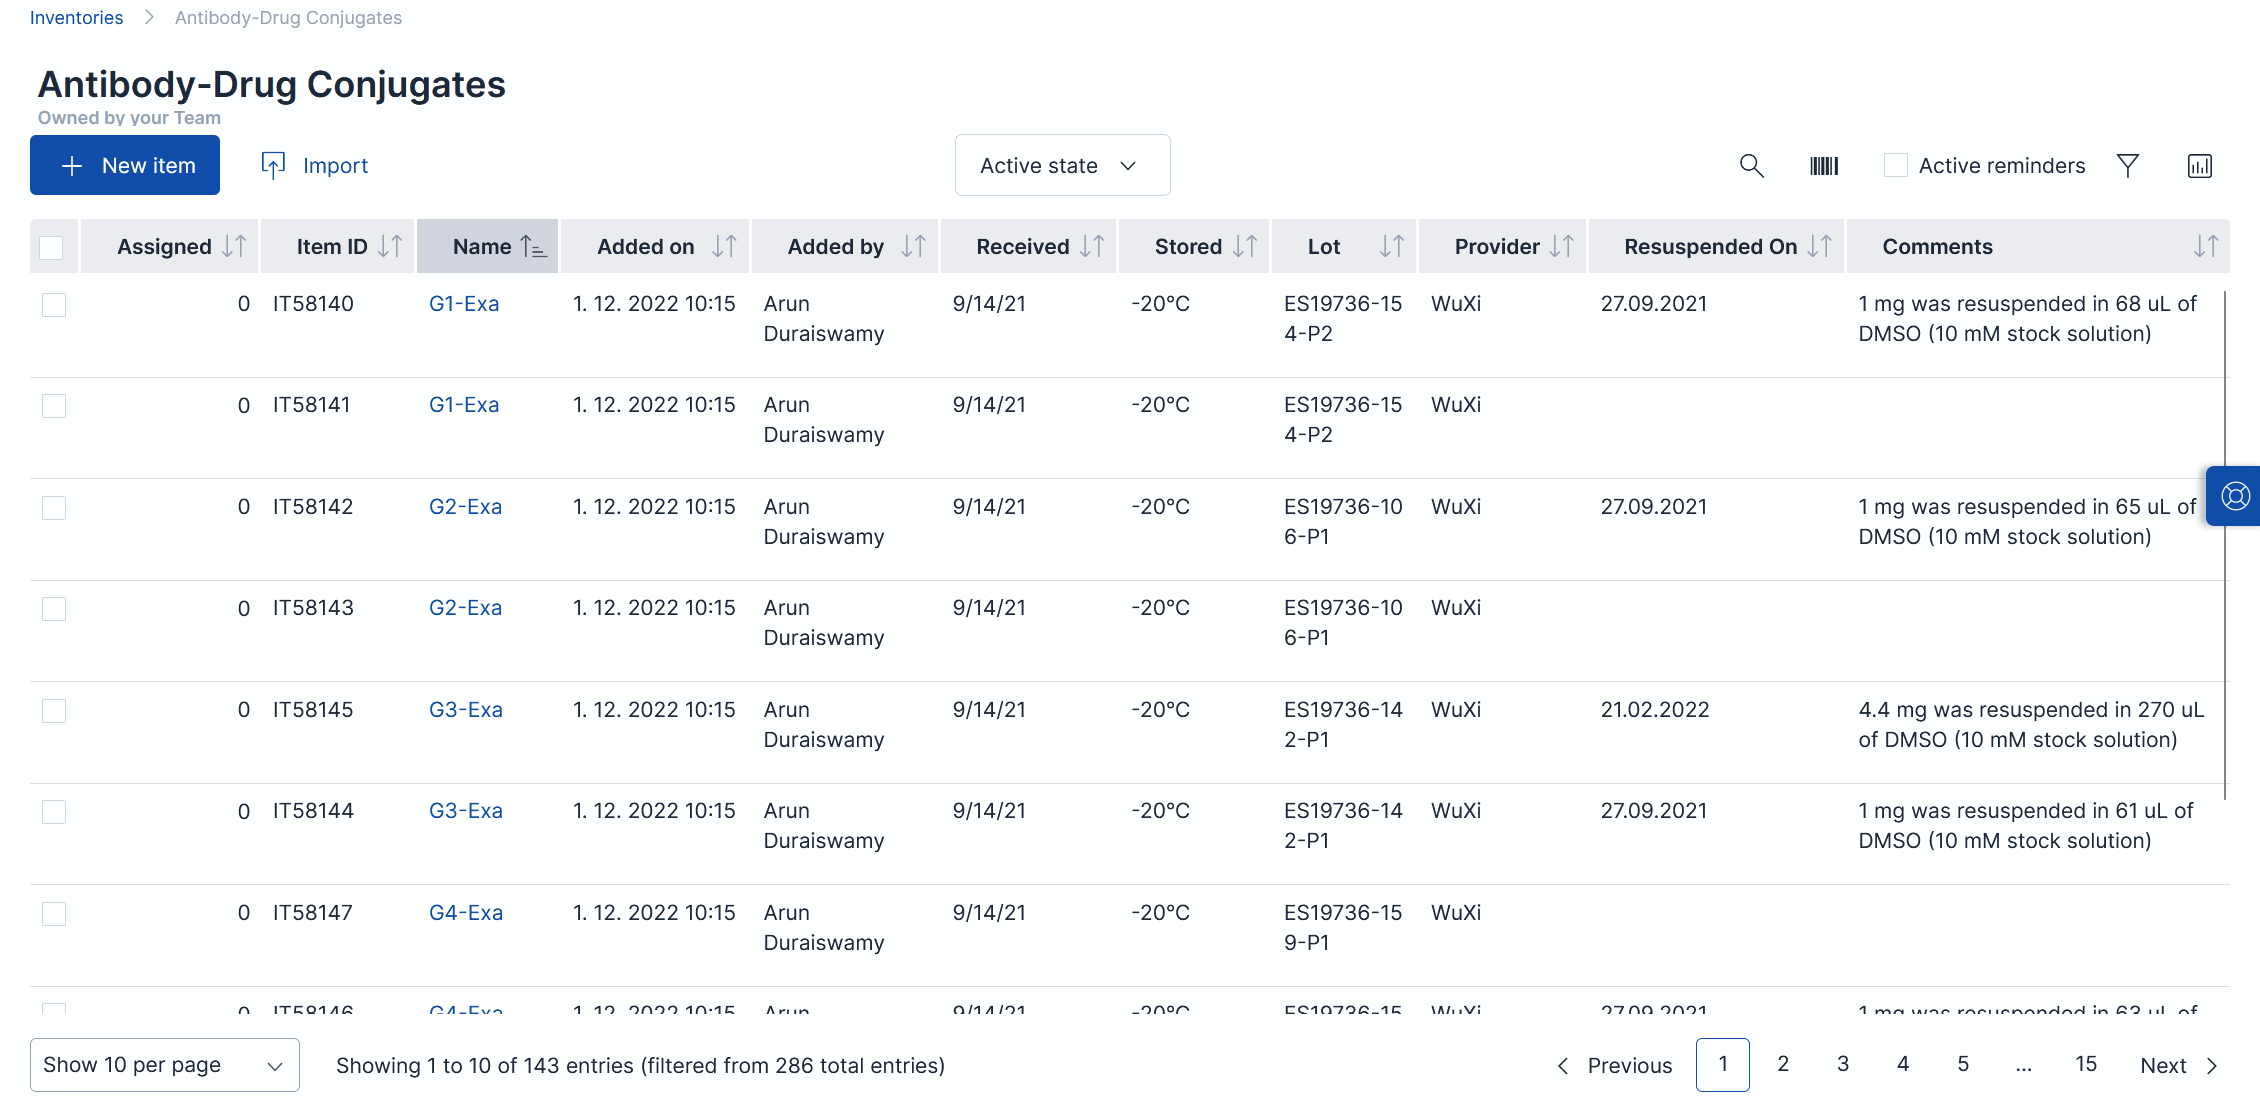Expand the Active state dropdown
The width and height of the screenshot is (2260, 1110).
point(1062,166)
